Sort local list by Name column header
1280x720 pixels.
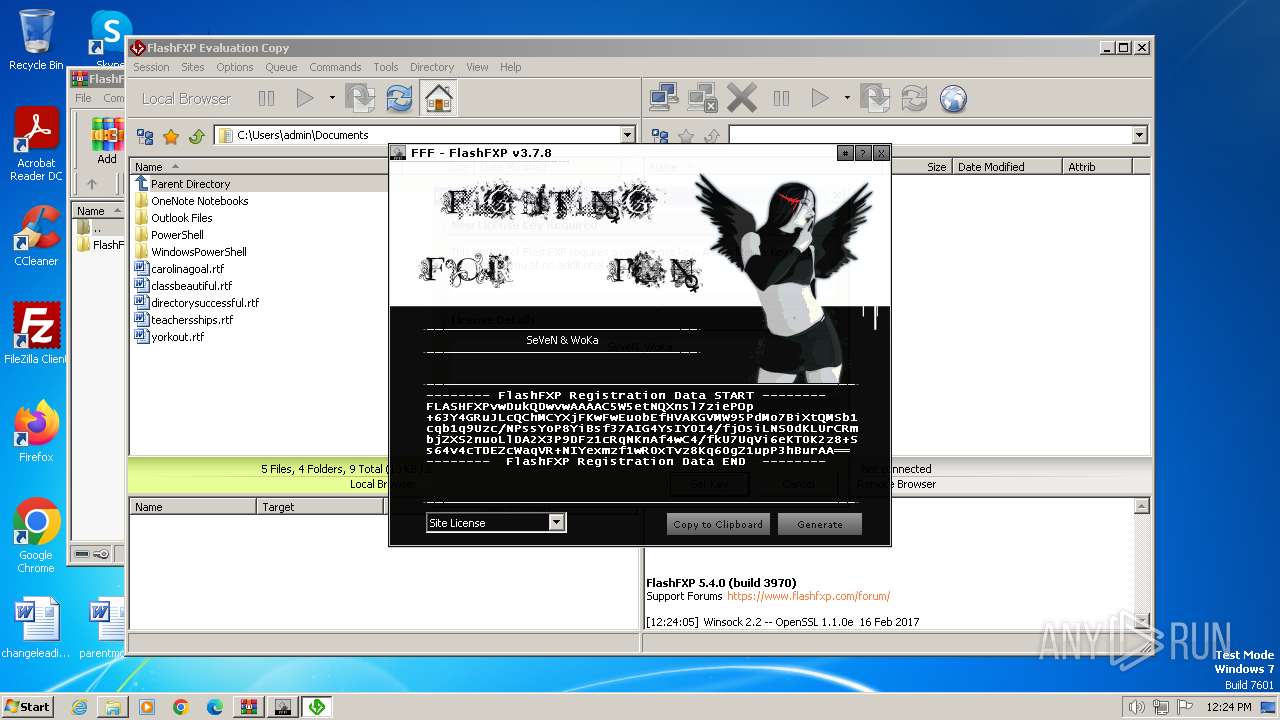(x=258, y=167)
